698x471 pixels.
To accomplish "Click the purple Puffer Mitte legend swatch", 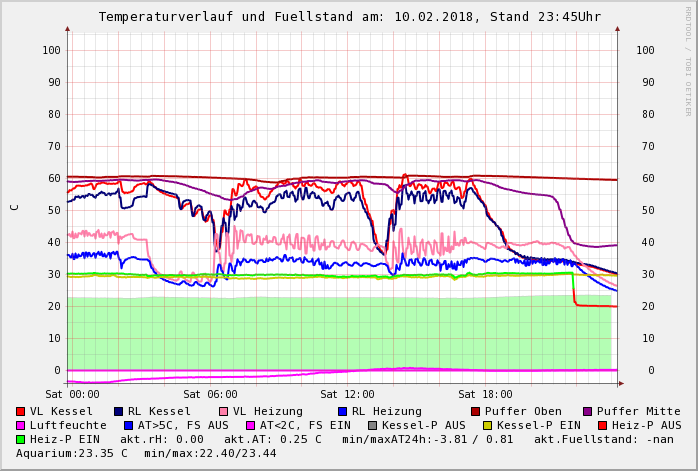I will 588,411.
